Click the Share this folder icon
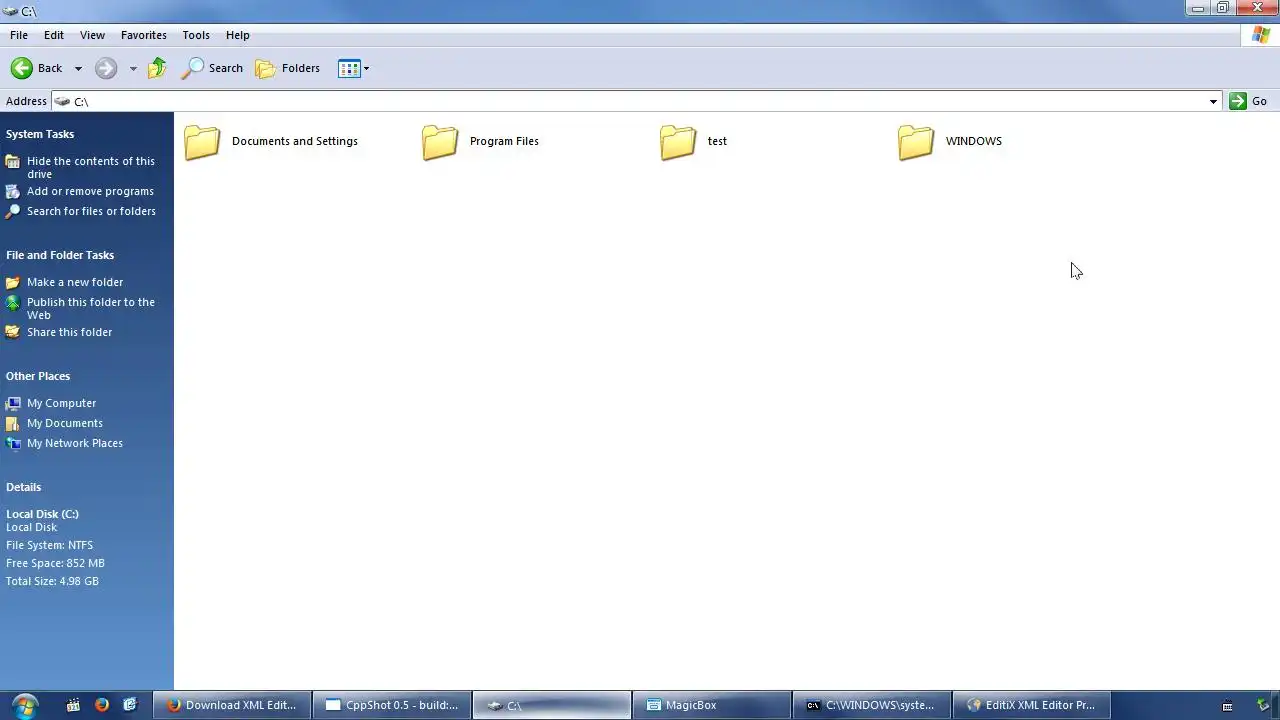The width and height of the screenshot is (1280, 720). (x=13, y=332)
